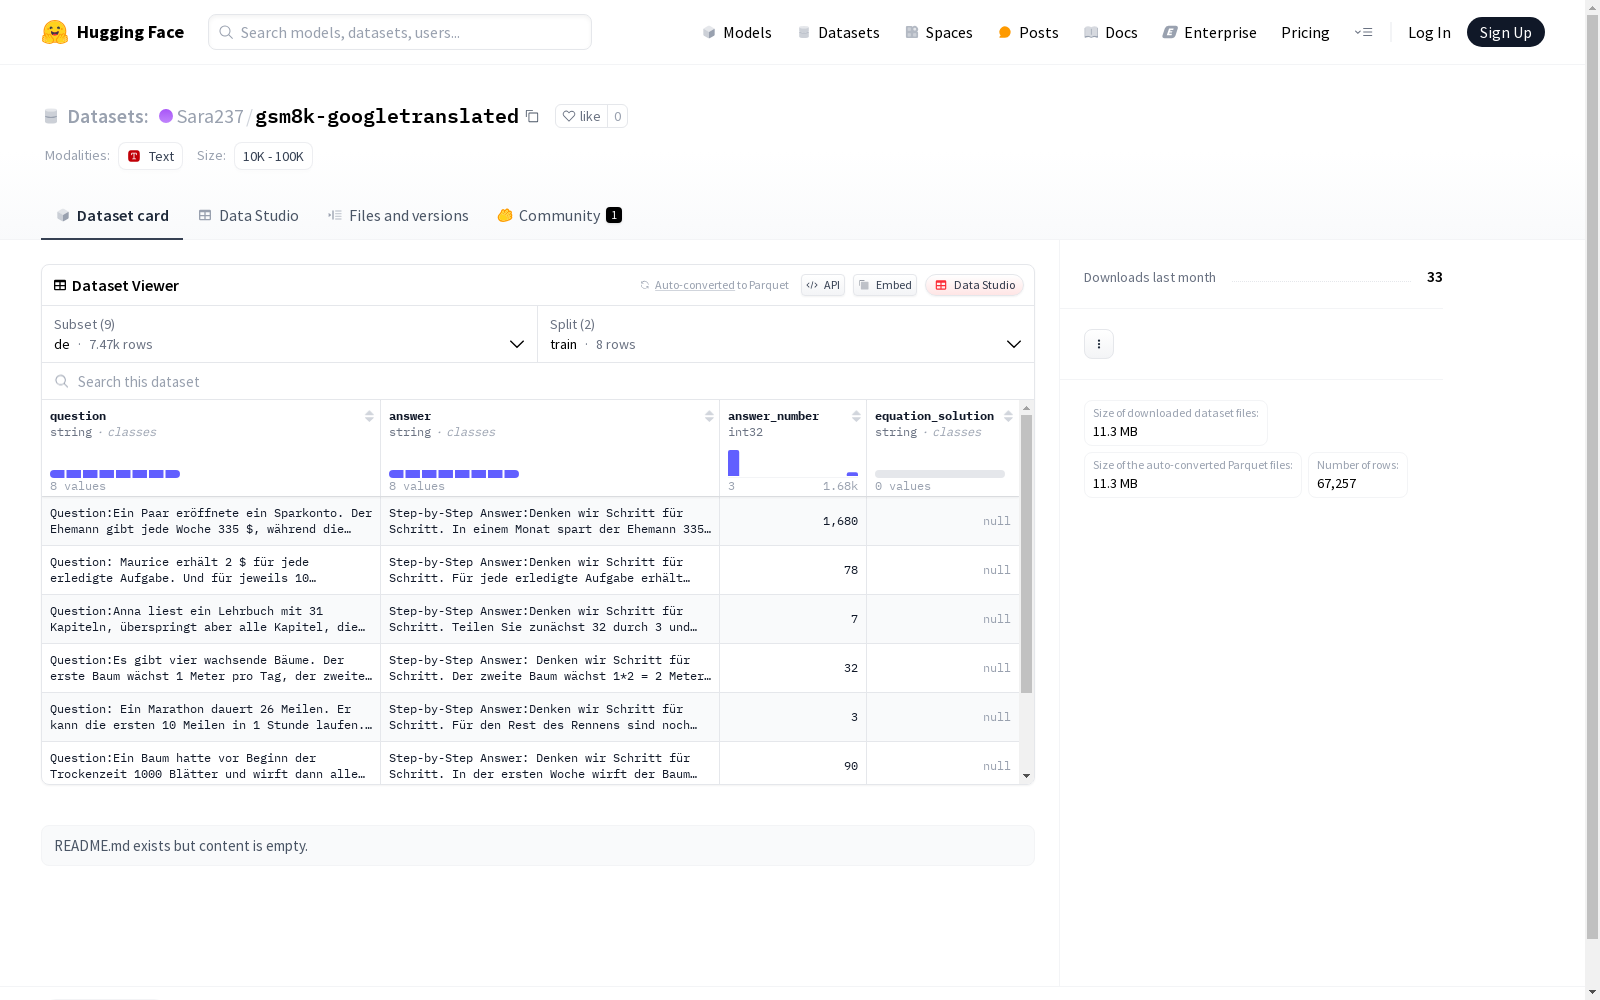Image resolution: width=1600 pixels, height=1000 pixels.
Task: Sort the question column
Action: coord(369,416)
